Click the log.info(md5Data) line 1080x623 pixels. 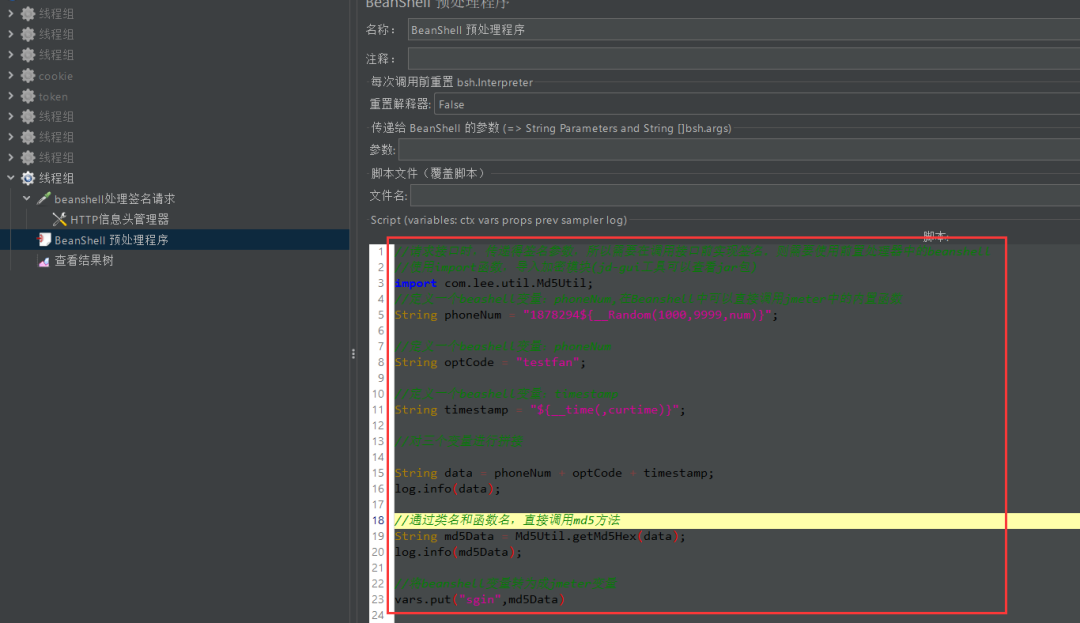pos(458,552)
